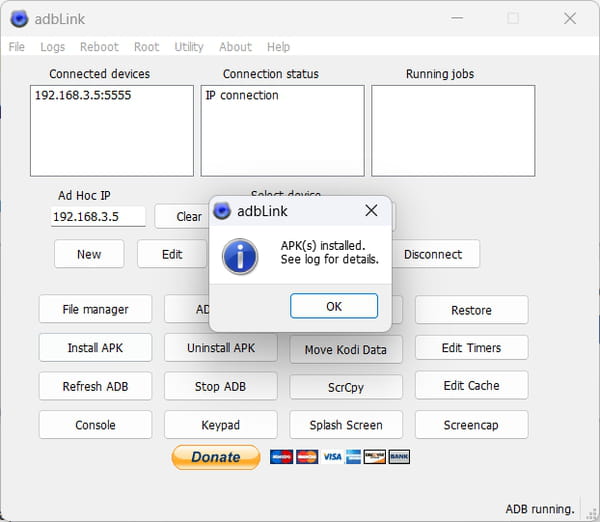Click the Restore button

[x=471, y=310]
